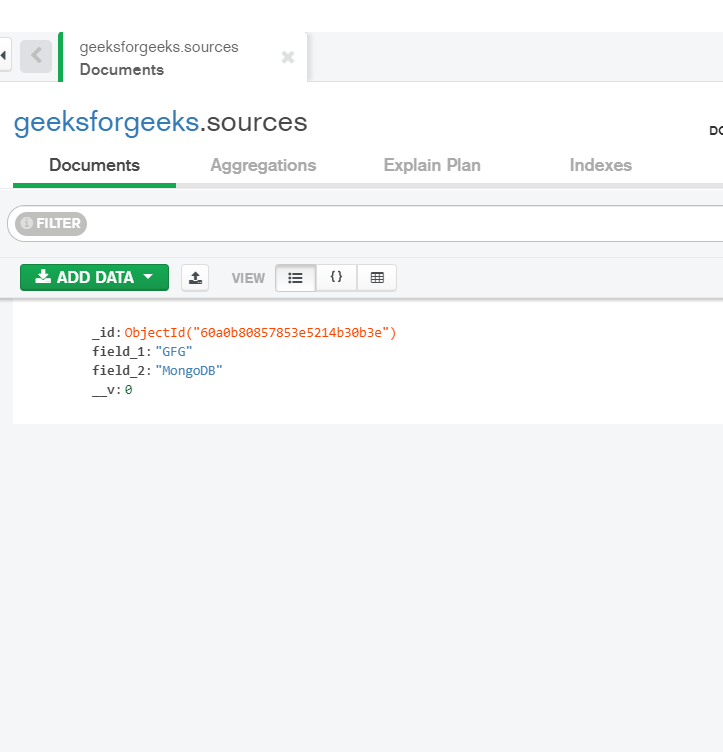Image resolution: width=723 pixels, height=752 pixels.
Task: Switch to list view icon
Action: (x=295, y=278)
